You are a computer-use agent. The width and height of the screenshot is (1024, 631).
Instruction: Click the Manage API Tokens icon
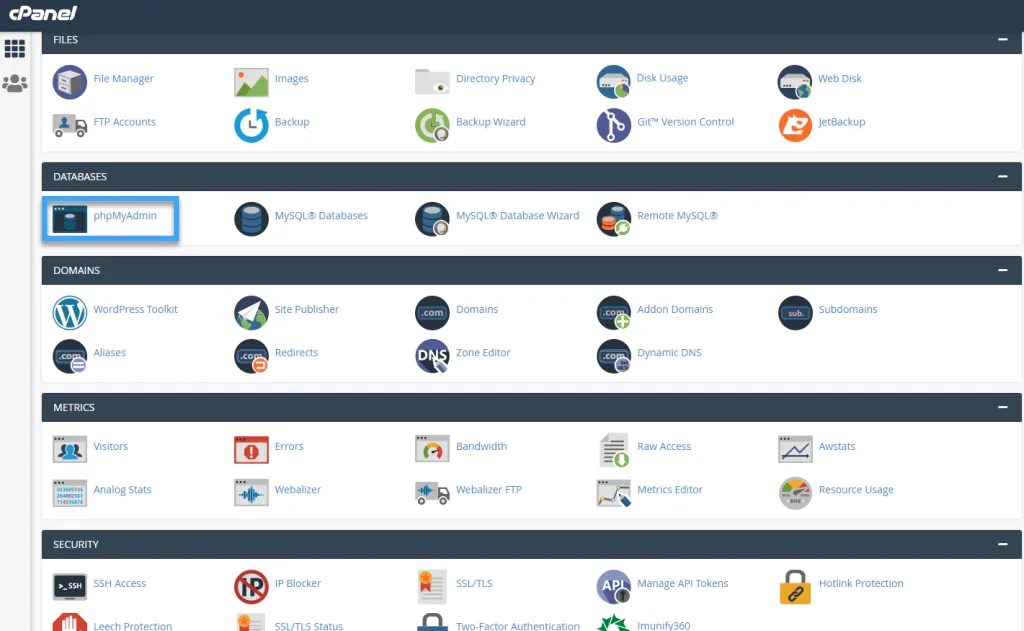coord(613,587)
